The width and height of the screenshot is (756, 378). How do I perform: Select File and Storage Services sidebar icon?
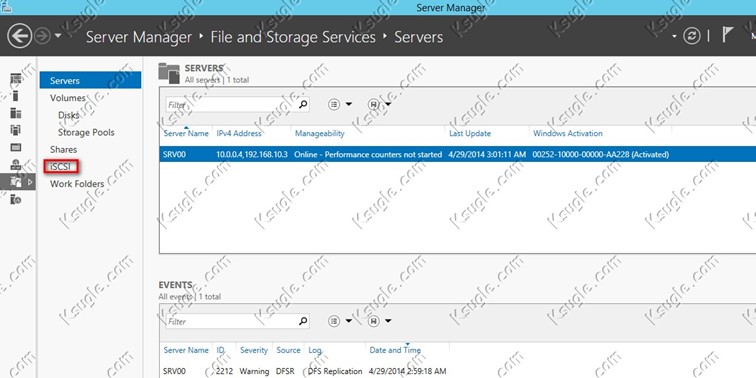coord(16,182)
